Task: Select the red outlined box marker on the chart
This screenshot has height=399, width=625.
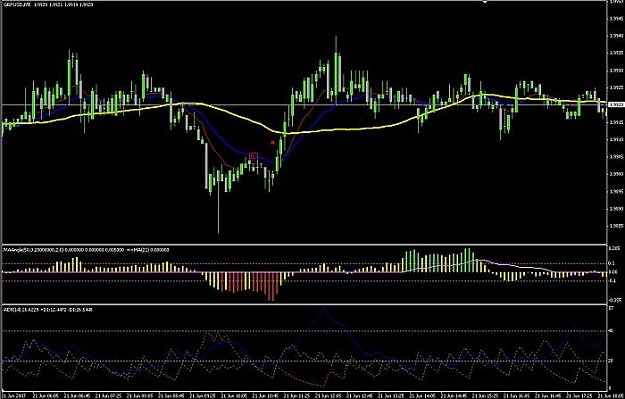Action: [254, 156]
